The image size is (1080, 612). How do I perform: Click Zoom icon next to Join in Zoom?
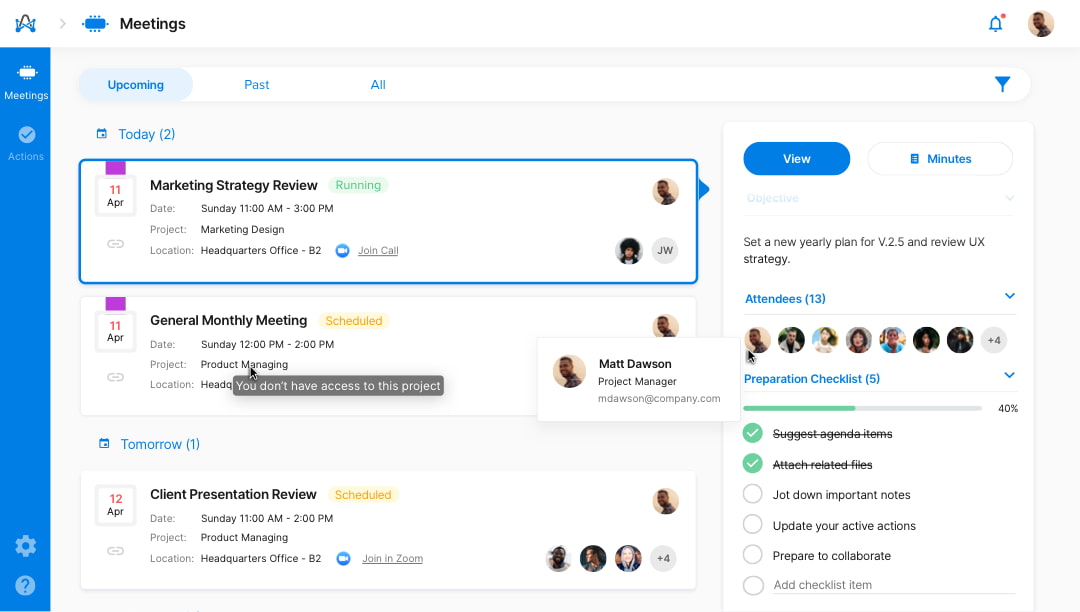point(343,558)
